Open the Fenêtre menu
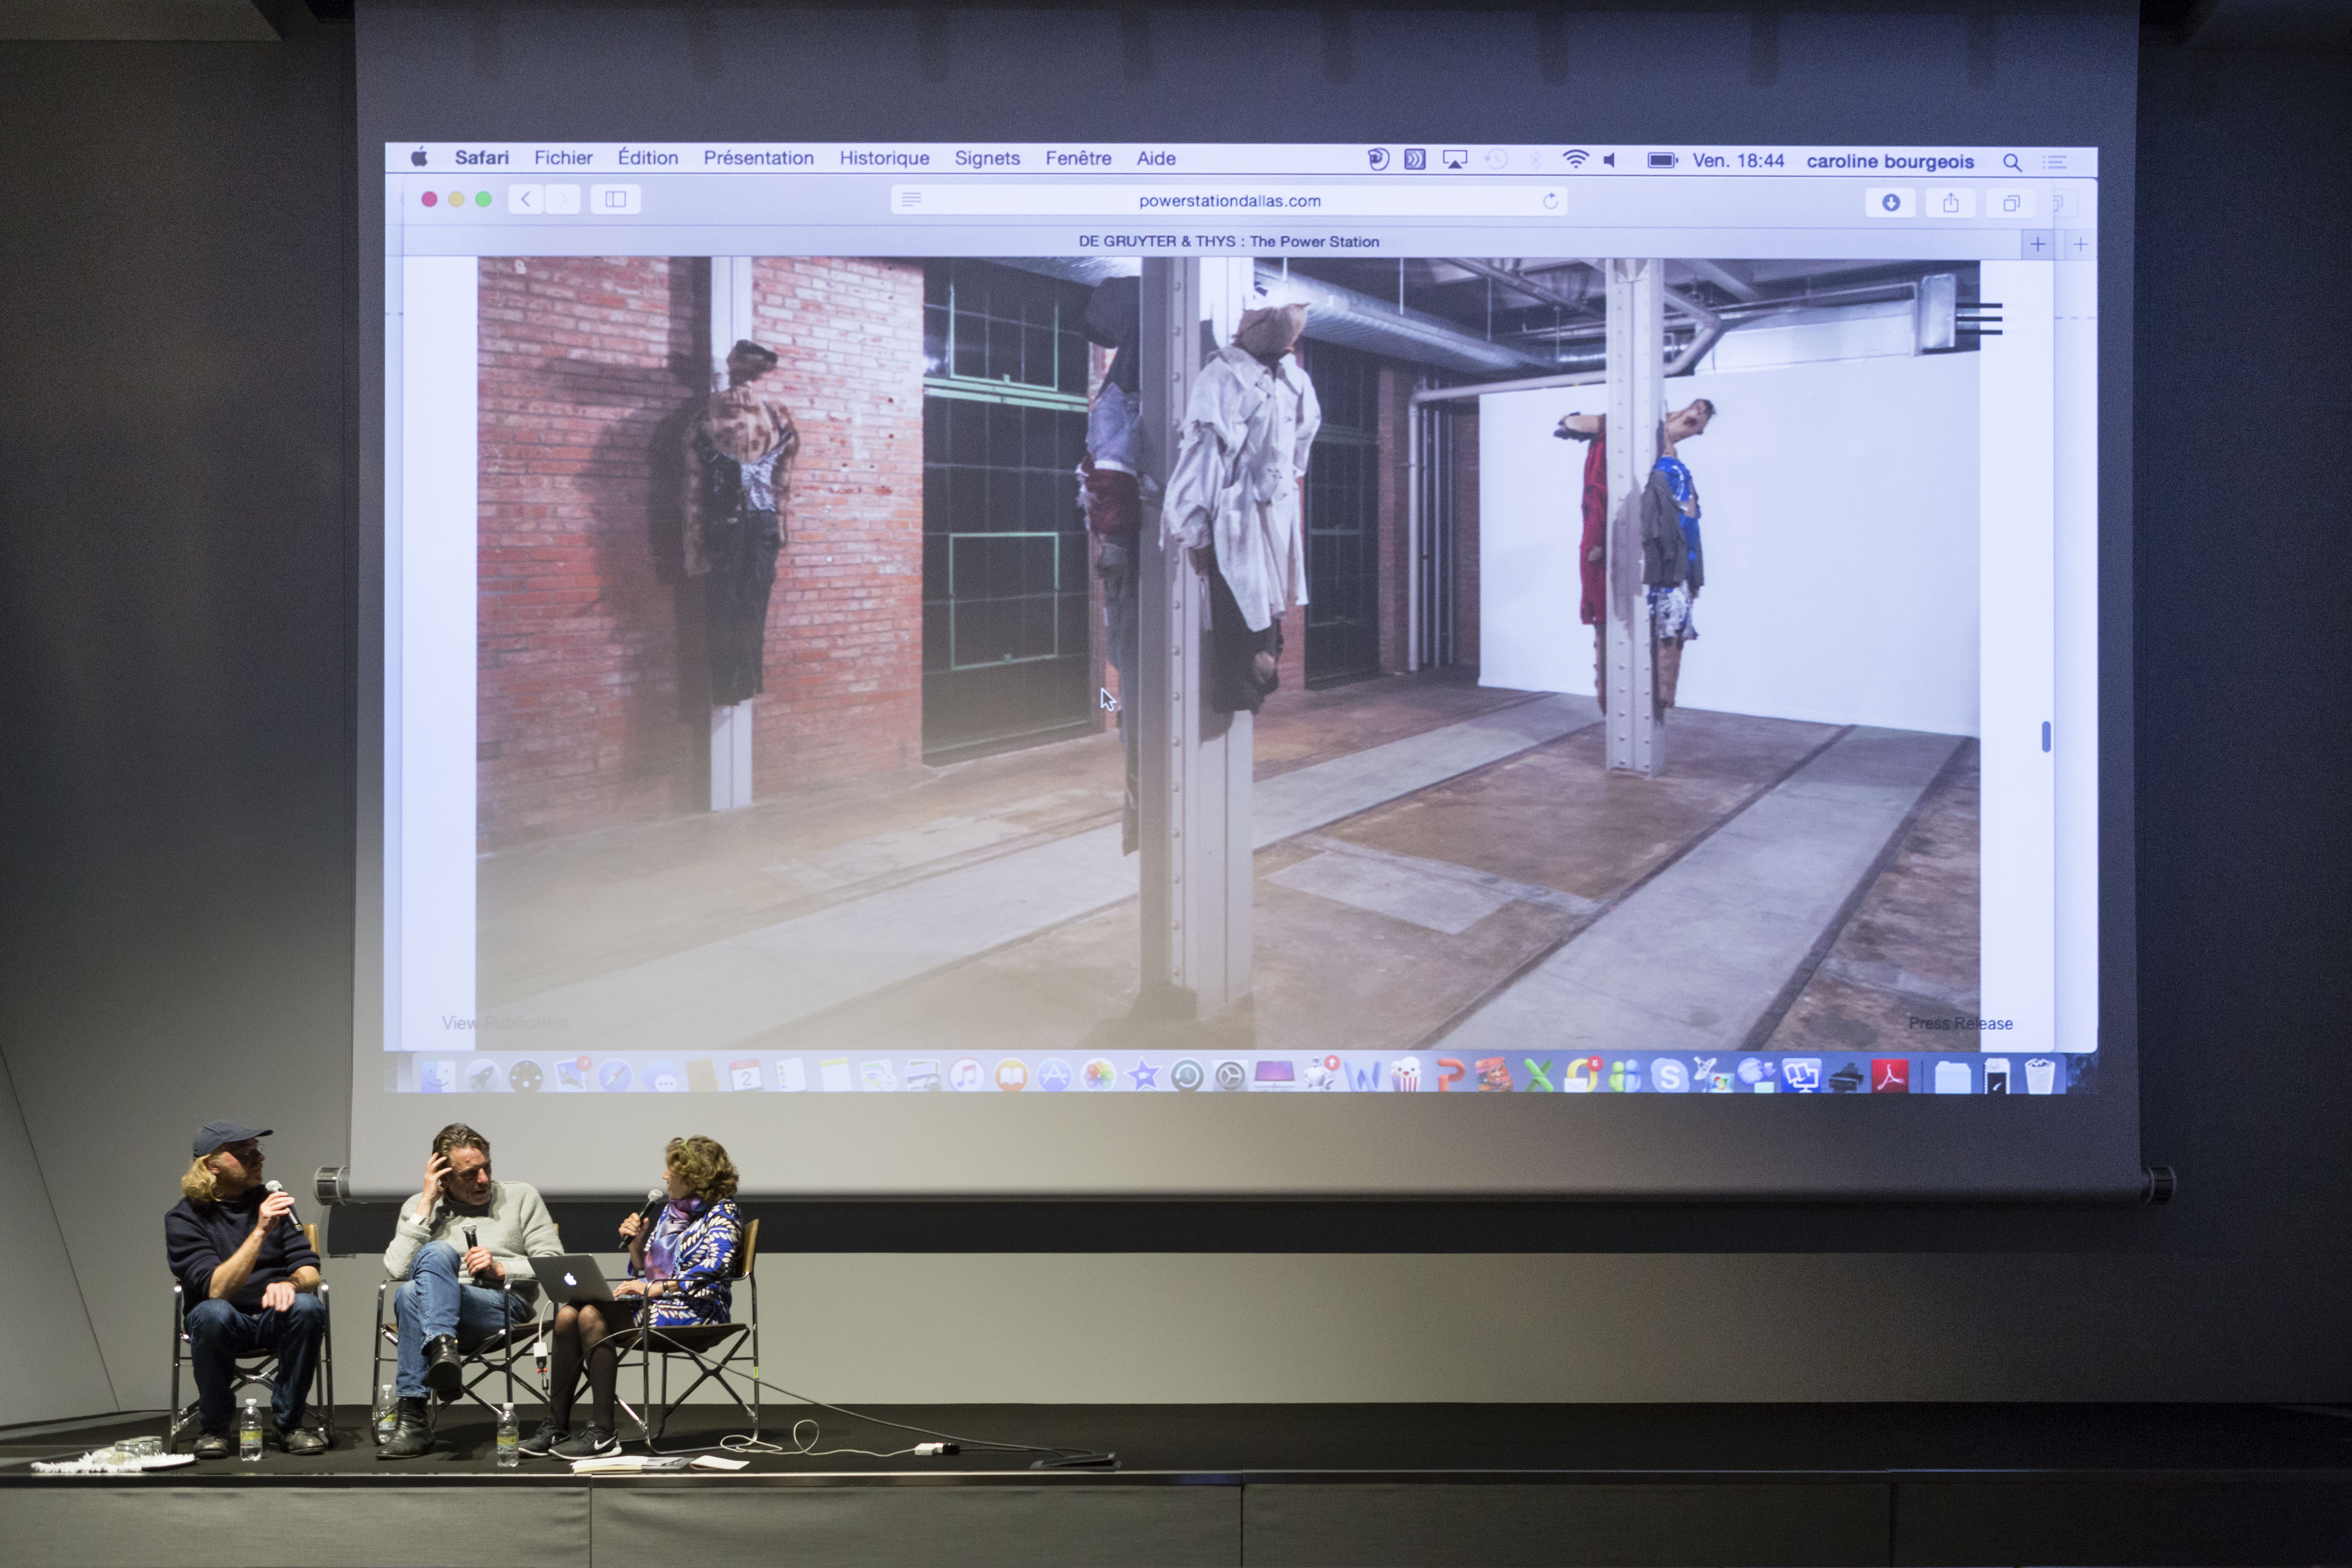 [x=1078, y=158]
